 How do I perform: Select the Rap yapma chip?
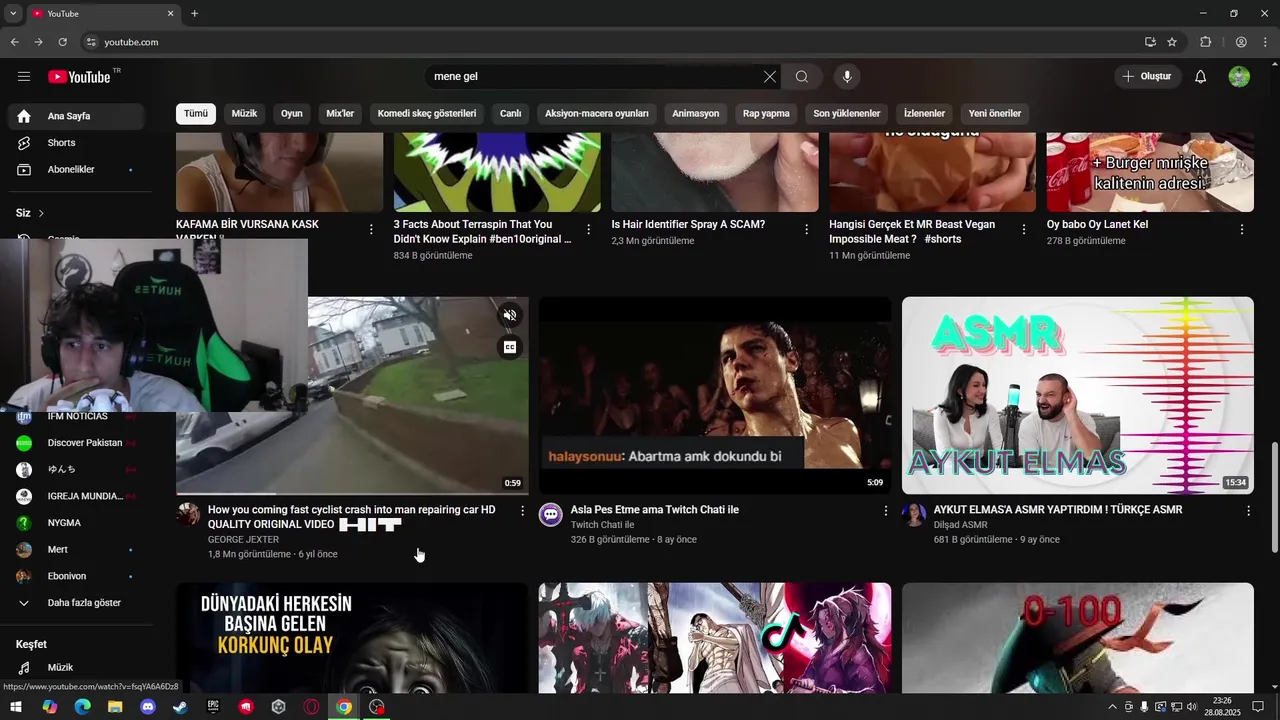coord(766,114)
